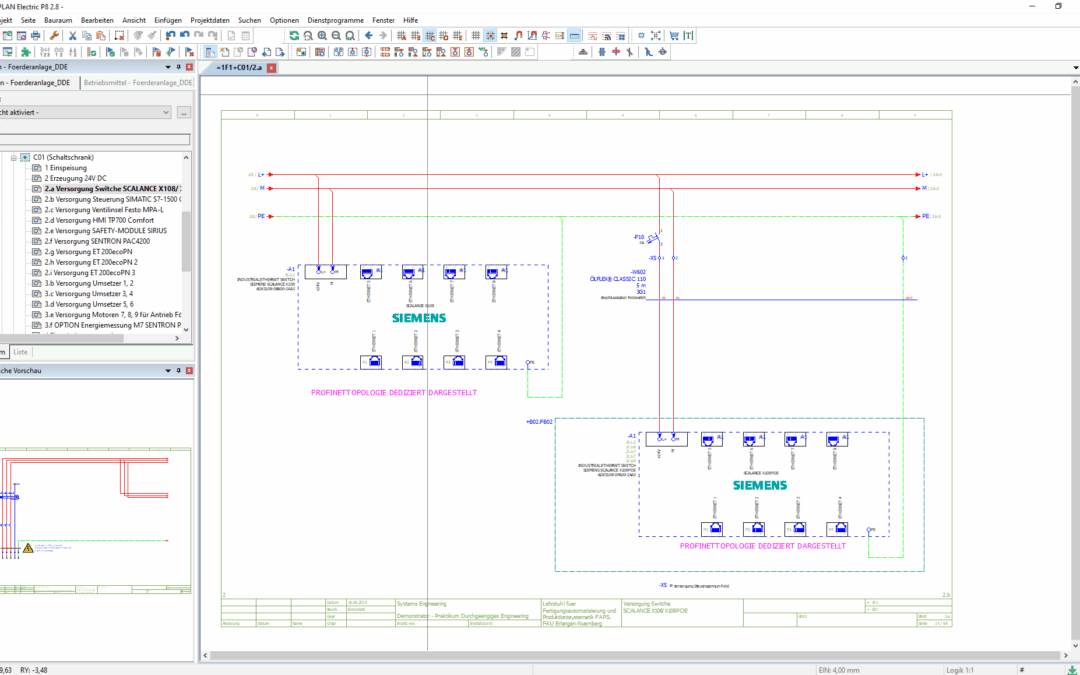
Task: Toggle grid B in the toolbar
Action: [x=415, y=36]
